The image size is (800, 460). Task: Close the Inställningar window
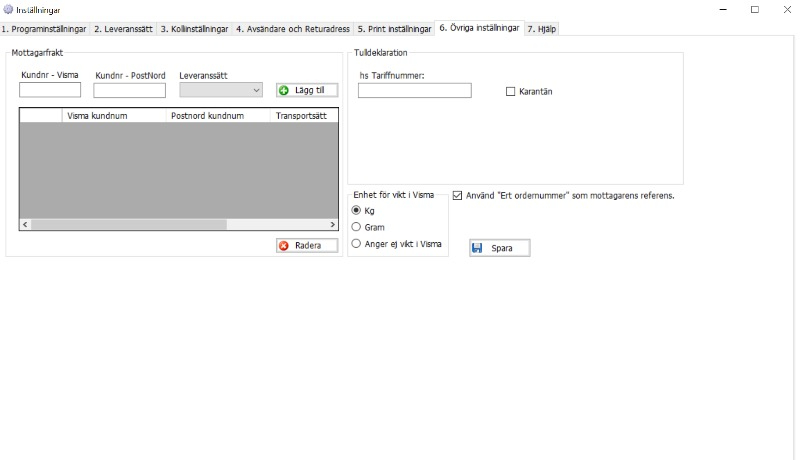point(787,10)
